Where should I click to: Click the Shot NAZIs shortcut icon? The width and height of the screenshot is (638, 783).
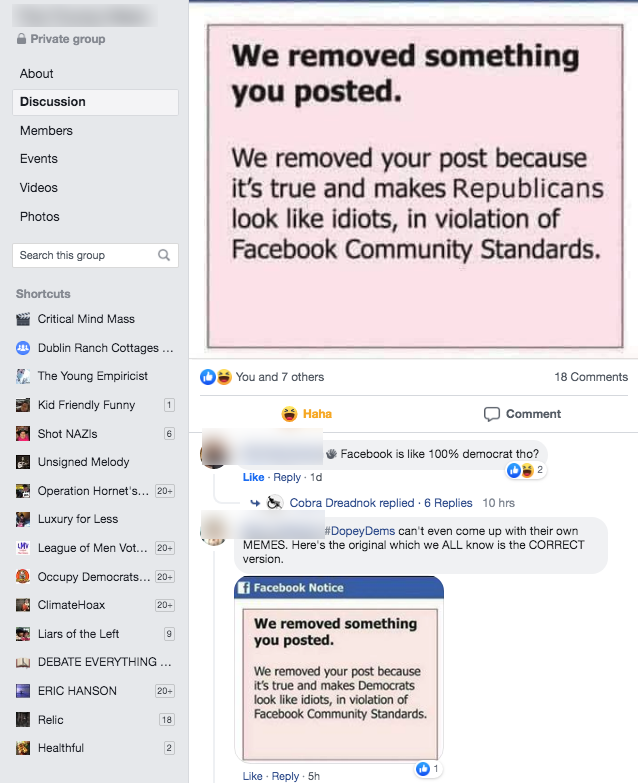[23, 434]
